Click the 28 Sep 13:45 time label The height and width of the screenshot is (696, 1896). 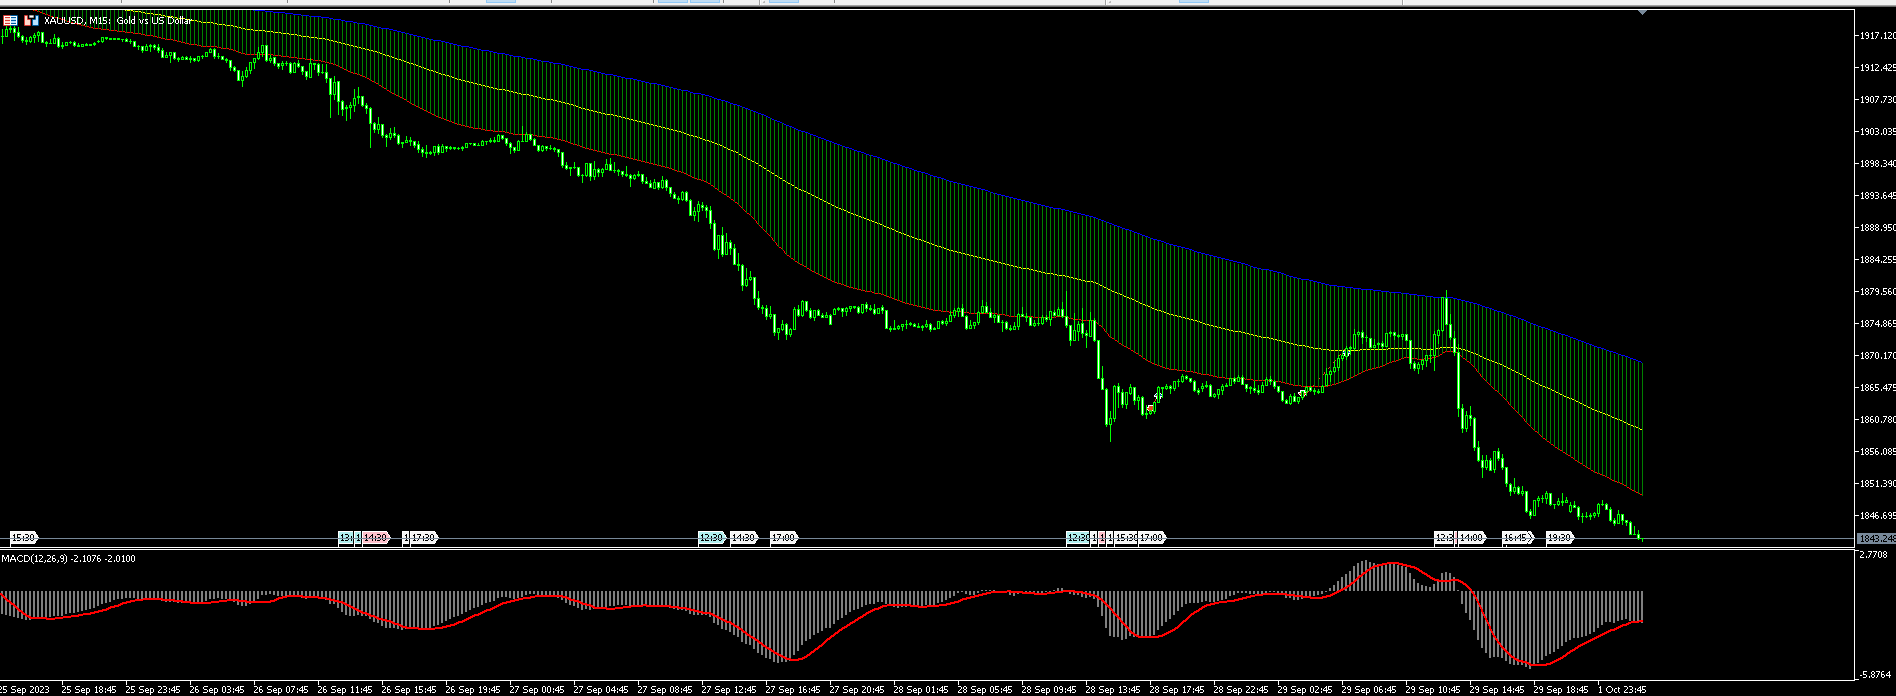tap(1112, 689)
